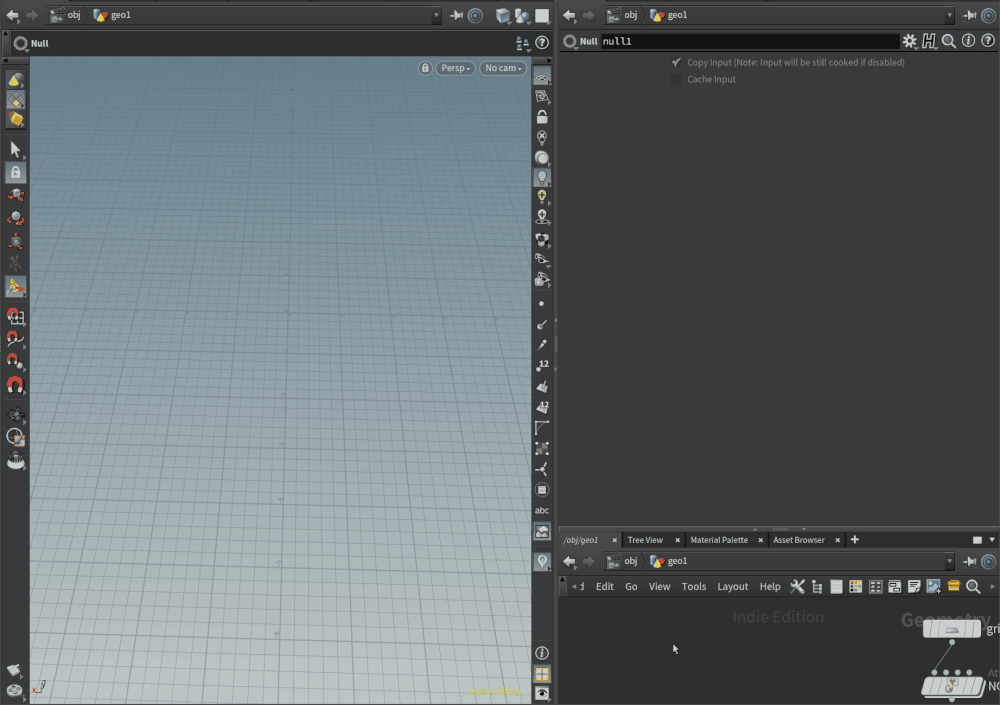Click the tree list icon in the network toolbar
Viewport: 1000px width, 705px height.
(x=817, y=587)
